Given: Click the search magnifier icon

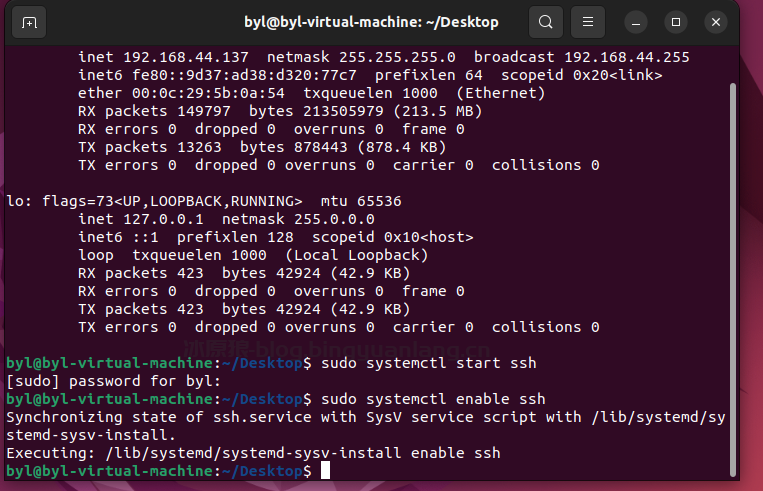Looking at the screenshot, I should 545,22.
